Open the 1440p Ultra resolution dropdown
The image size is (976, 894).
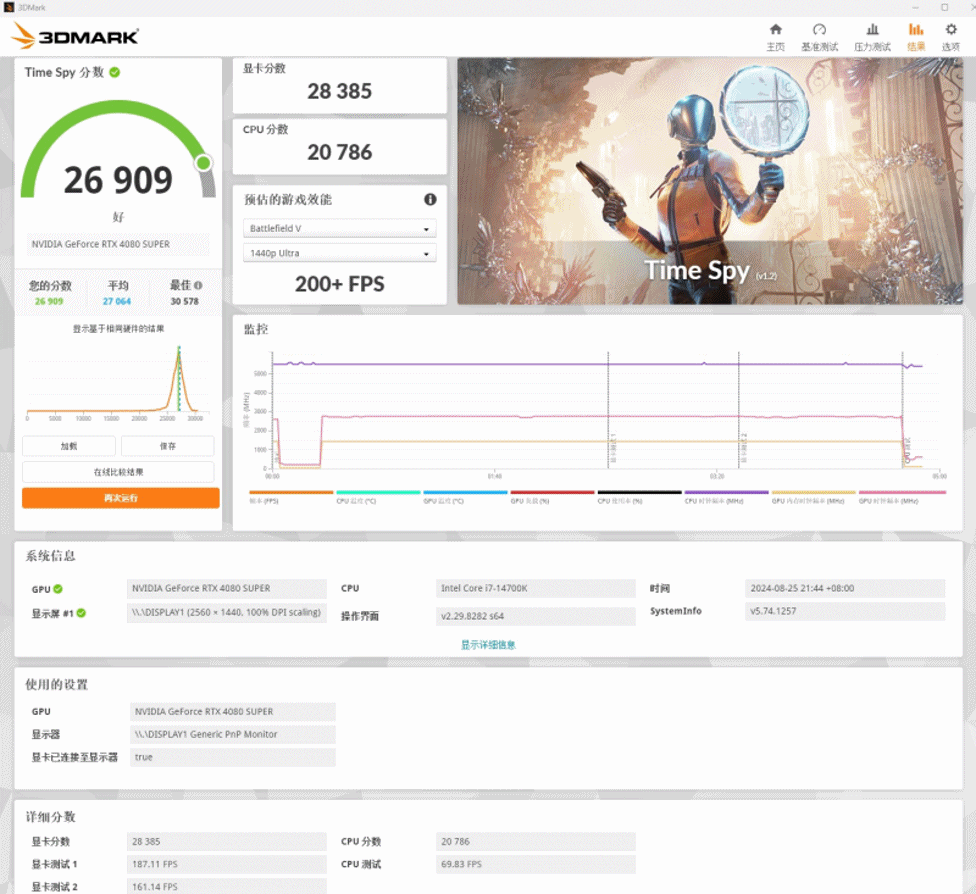tap(339, 253)
